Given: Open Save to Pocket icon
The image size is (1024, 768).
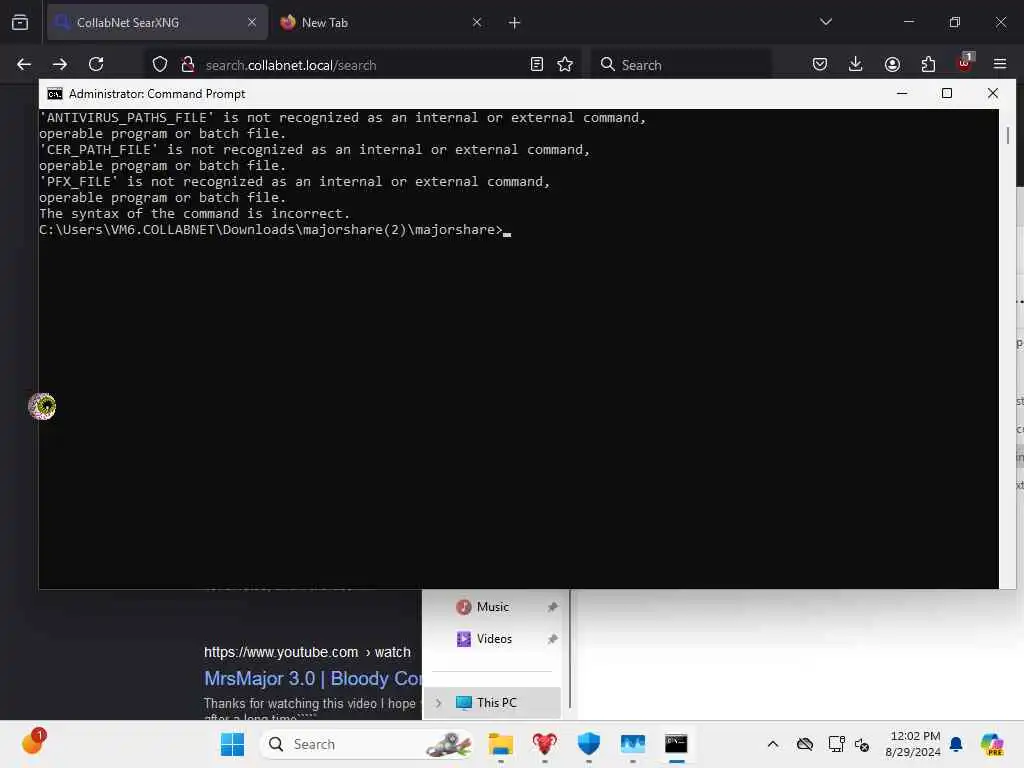Looking at the screenshot, I should (x=820, y=64).
